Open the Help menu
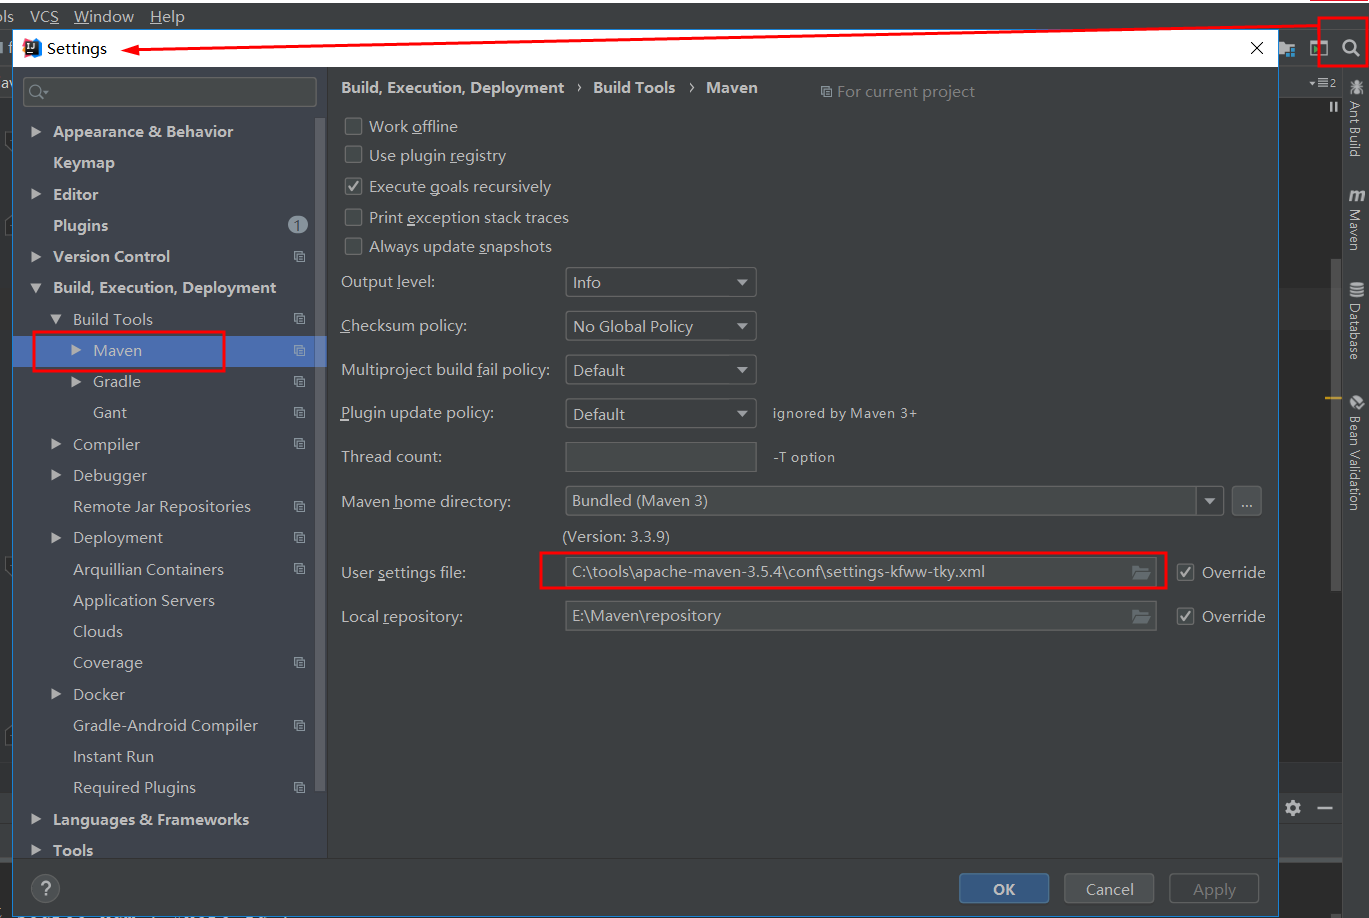The image size is (1369, 918). 167,16
